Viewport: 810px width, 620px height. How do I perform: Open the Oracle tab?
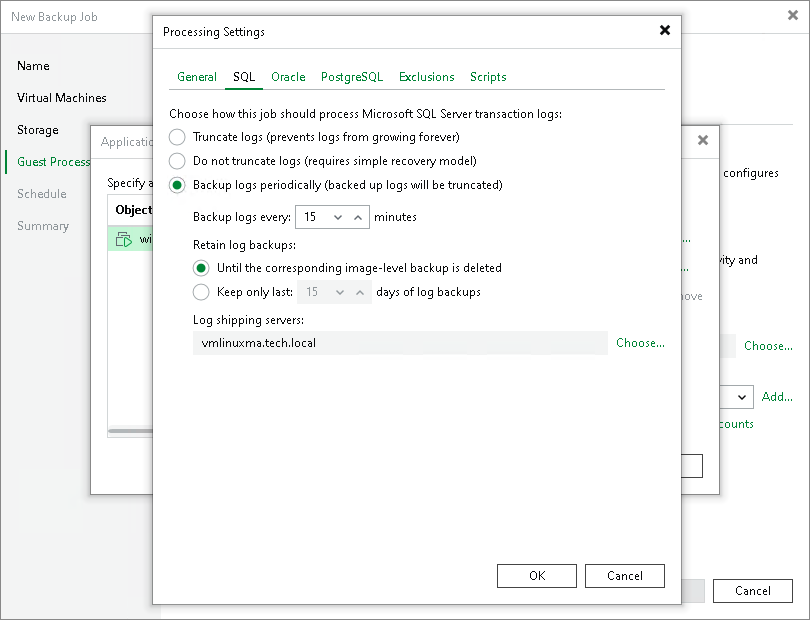tap(288, 77)
